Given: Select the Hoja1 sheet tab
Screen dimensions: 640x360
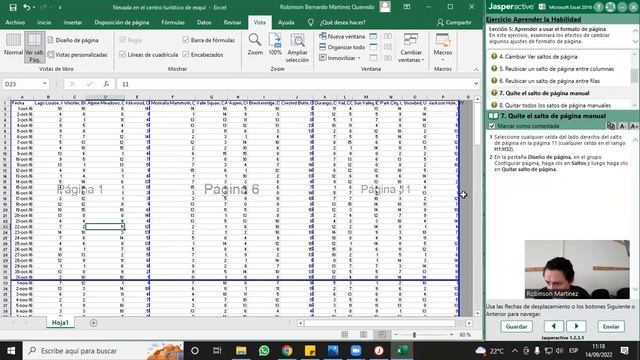Looking at the screenshot, I should (x=60, y=322).
